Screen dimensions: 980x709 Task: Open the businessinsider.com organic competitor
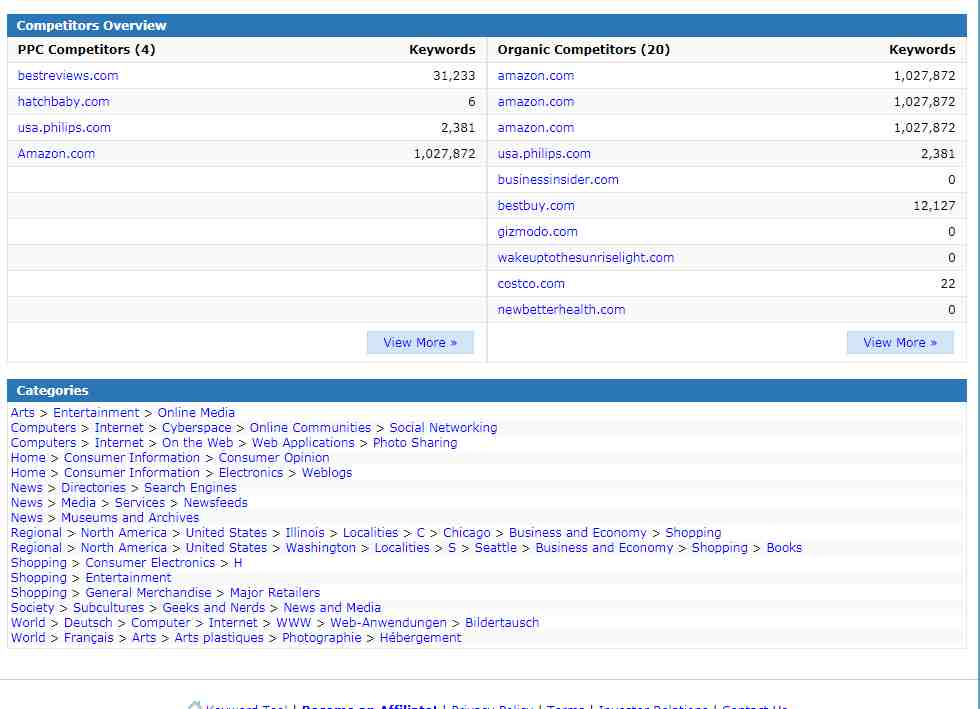pyautogui.click(x=558, y=179)
